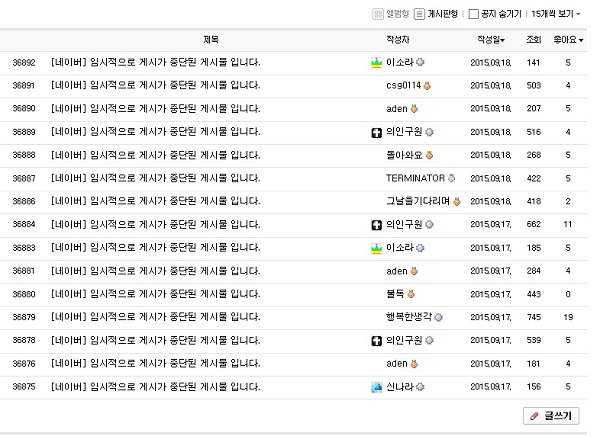
Task: Sort posts by 작성일 column dropdown
Action: pos(490,40)
